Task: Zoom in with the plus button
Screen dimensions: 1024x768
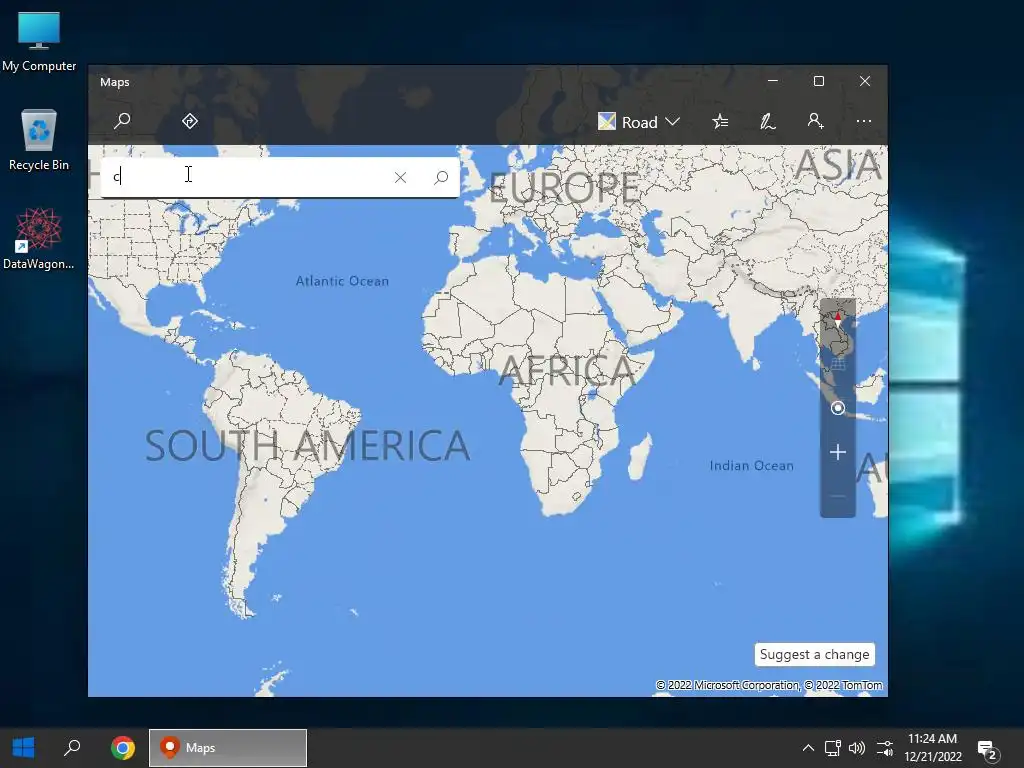Action: click(838, 452)
